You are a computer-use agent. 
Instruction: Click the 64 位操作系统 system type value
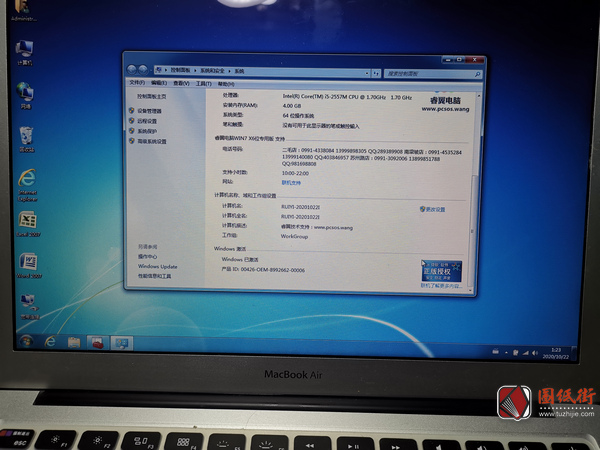[x=298, y=116]
